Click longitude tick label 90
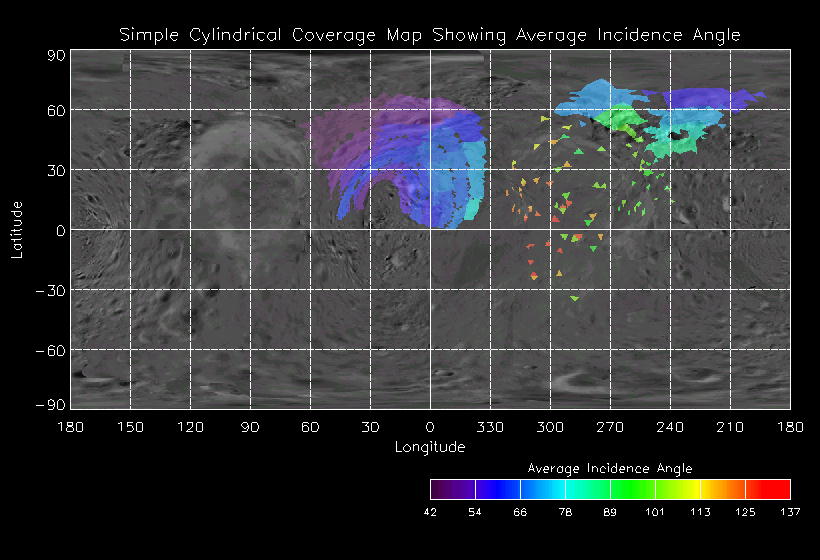This screenshot has width=820, height=560. coord(250,427)
